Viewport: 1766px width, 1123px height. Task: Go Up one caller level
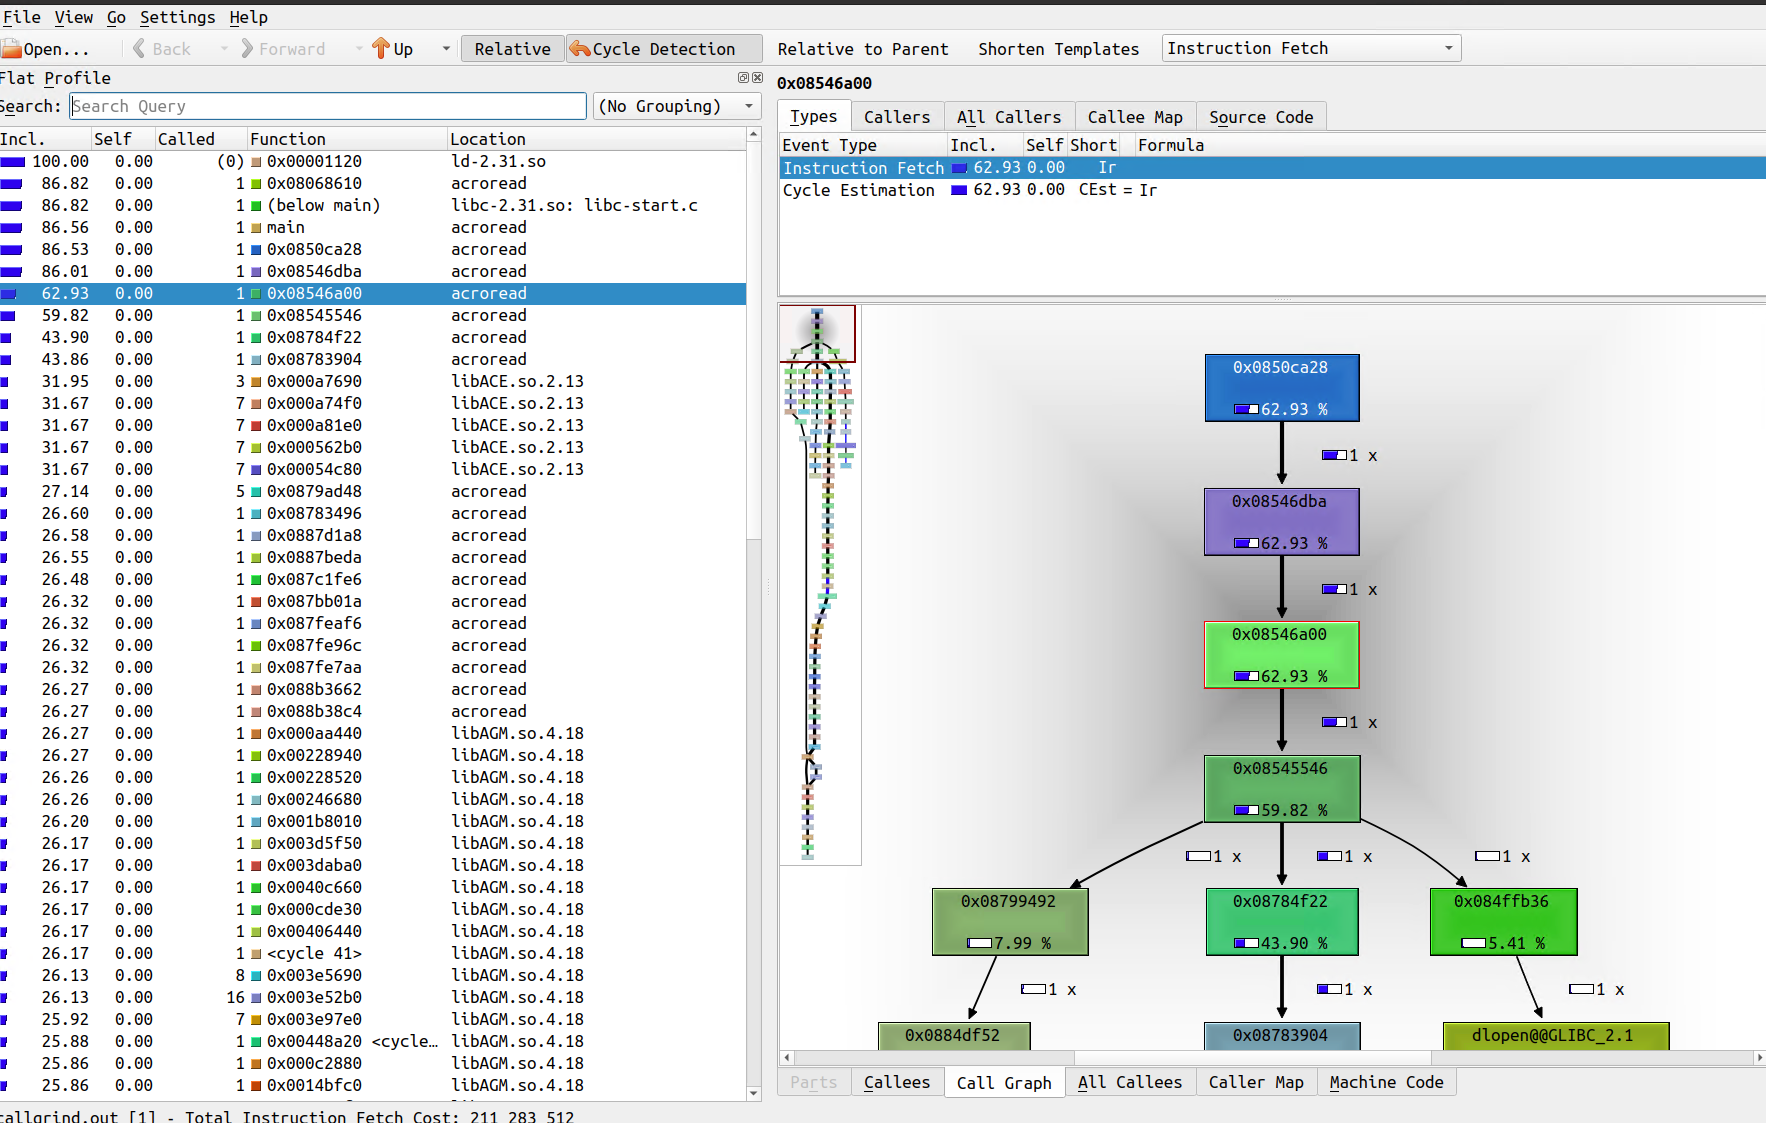point(393,49)
